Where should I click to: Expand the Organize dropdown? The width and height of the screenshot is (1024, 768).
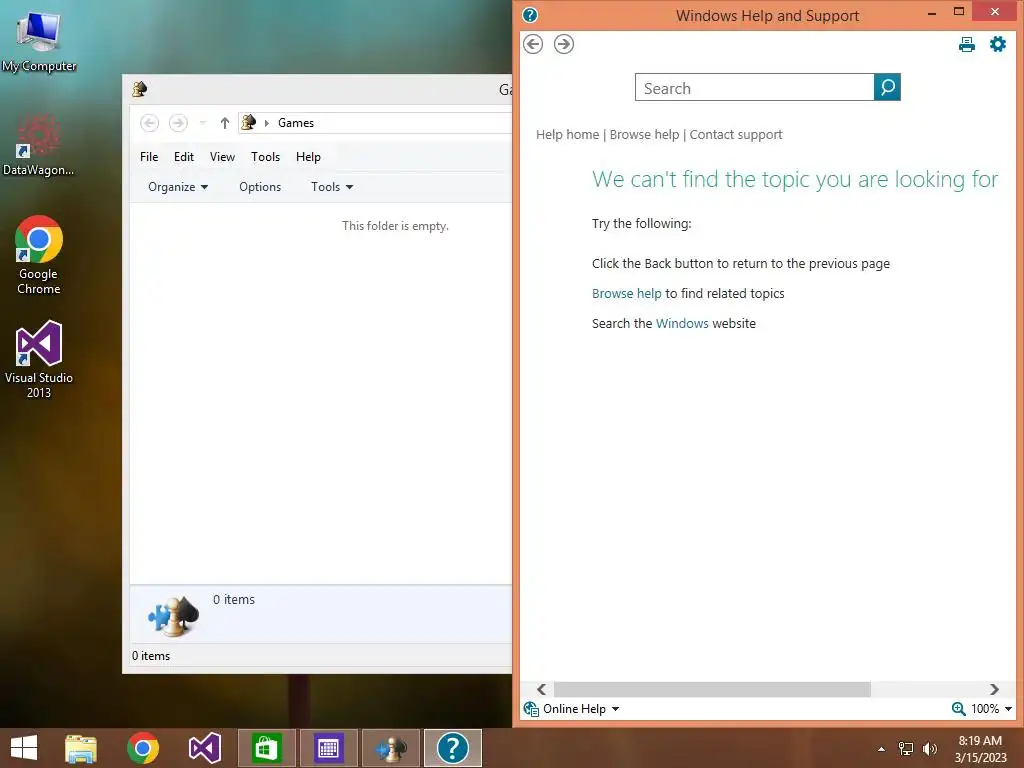pos(178,187)
